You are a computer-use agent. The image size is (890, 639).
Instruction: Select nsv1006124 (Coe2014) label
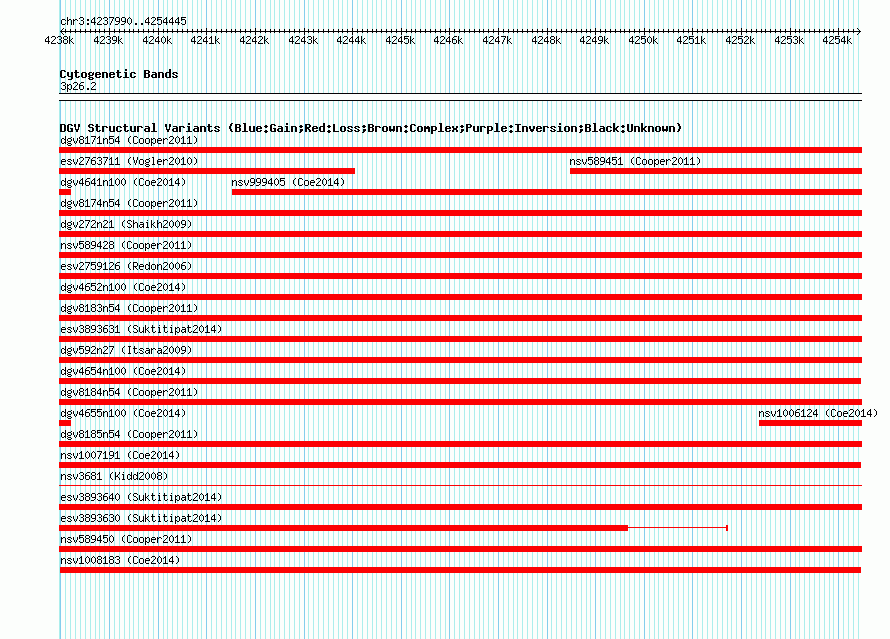pos(818,414)
